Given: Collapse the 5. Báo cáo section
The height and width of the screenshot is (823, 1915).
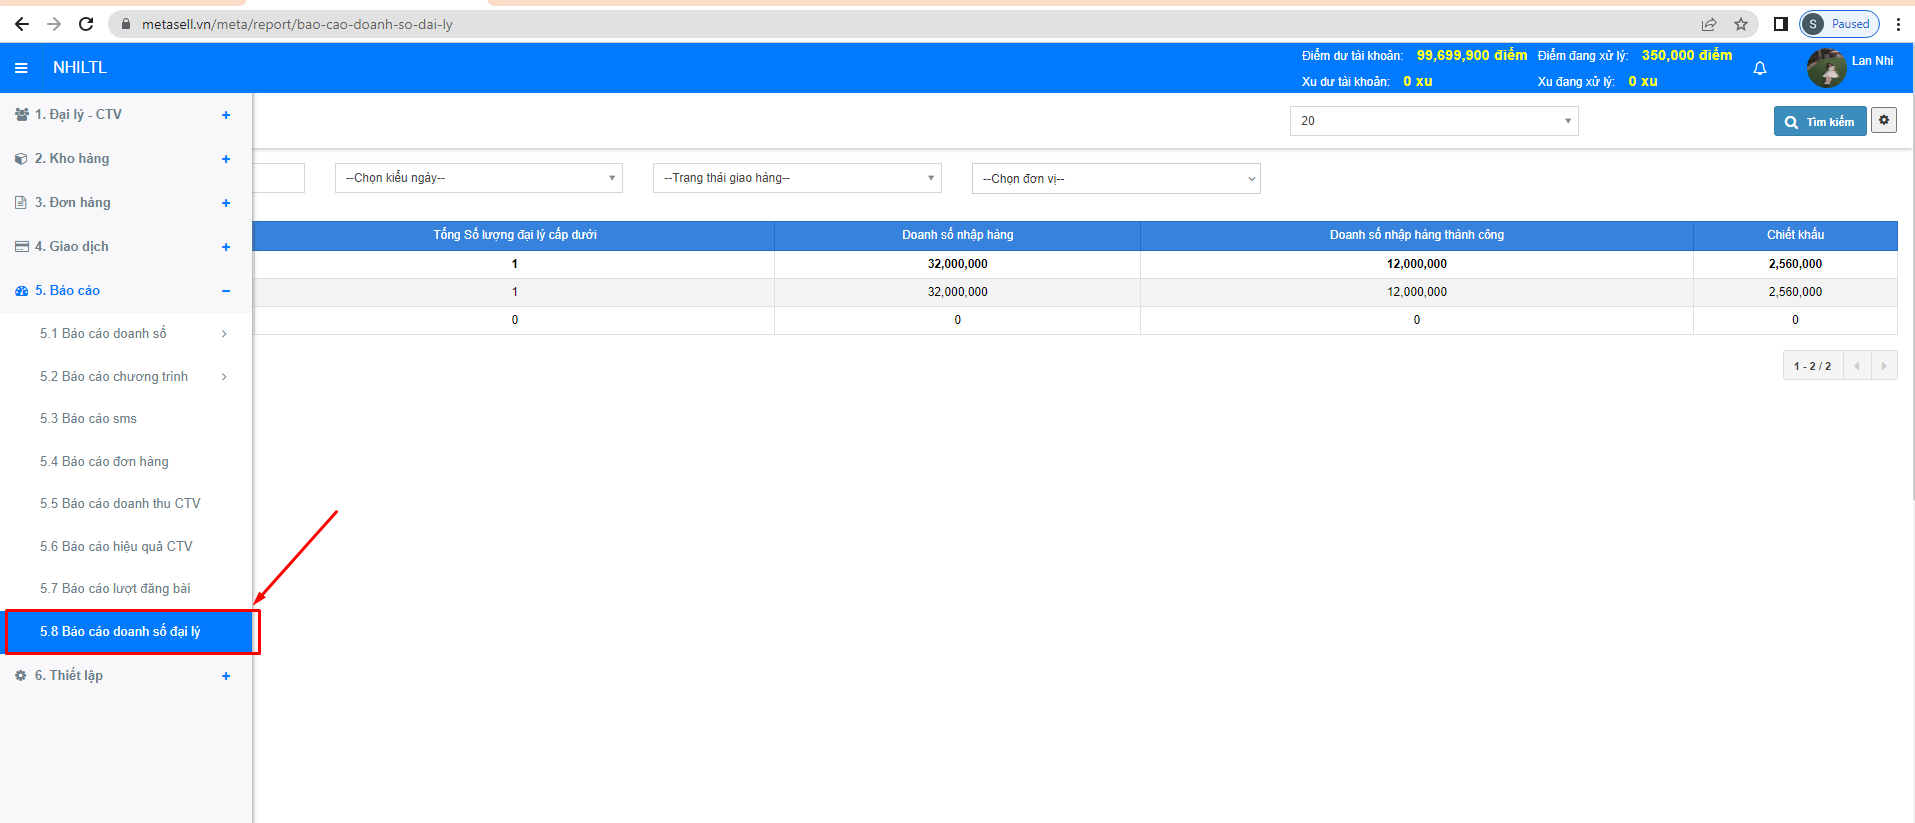Looking at the screenshot, I should pos(226,291).
